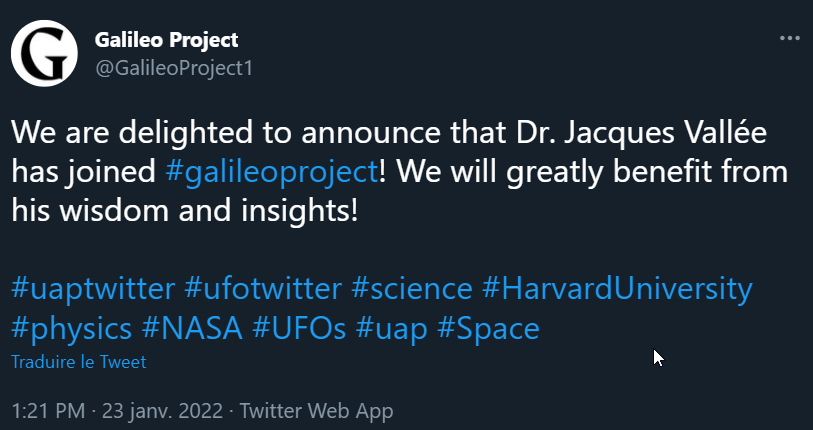Click the Galileo Project display name
The image size is (813, 430).
coord(166,40)
